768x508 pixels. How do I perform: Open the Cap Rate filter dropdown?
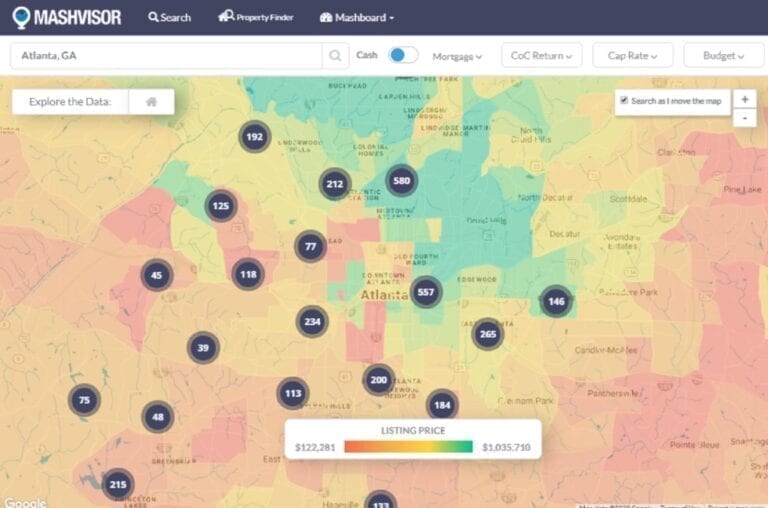tap(632, 56)
